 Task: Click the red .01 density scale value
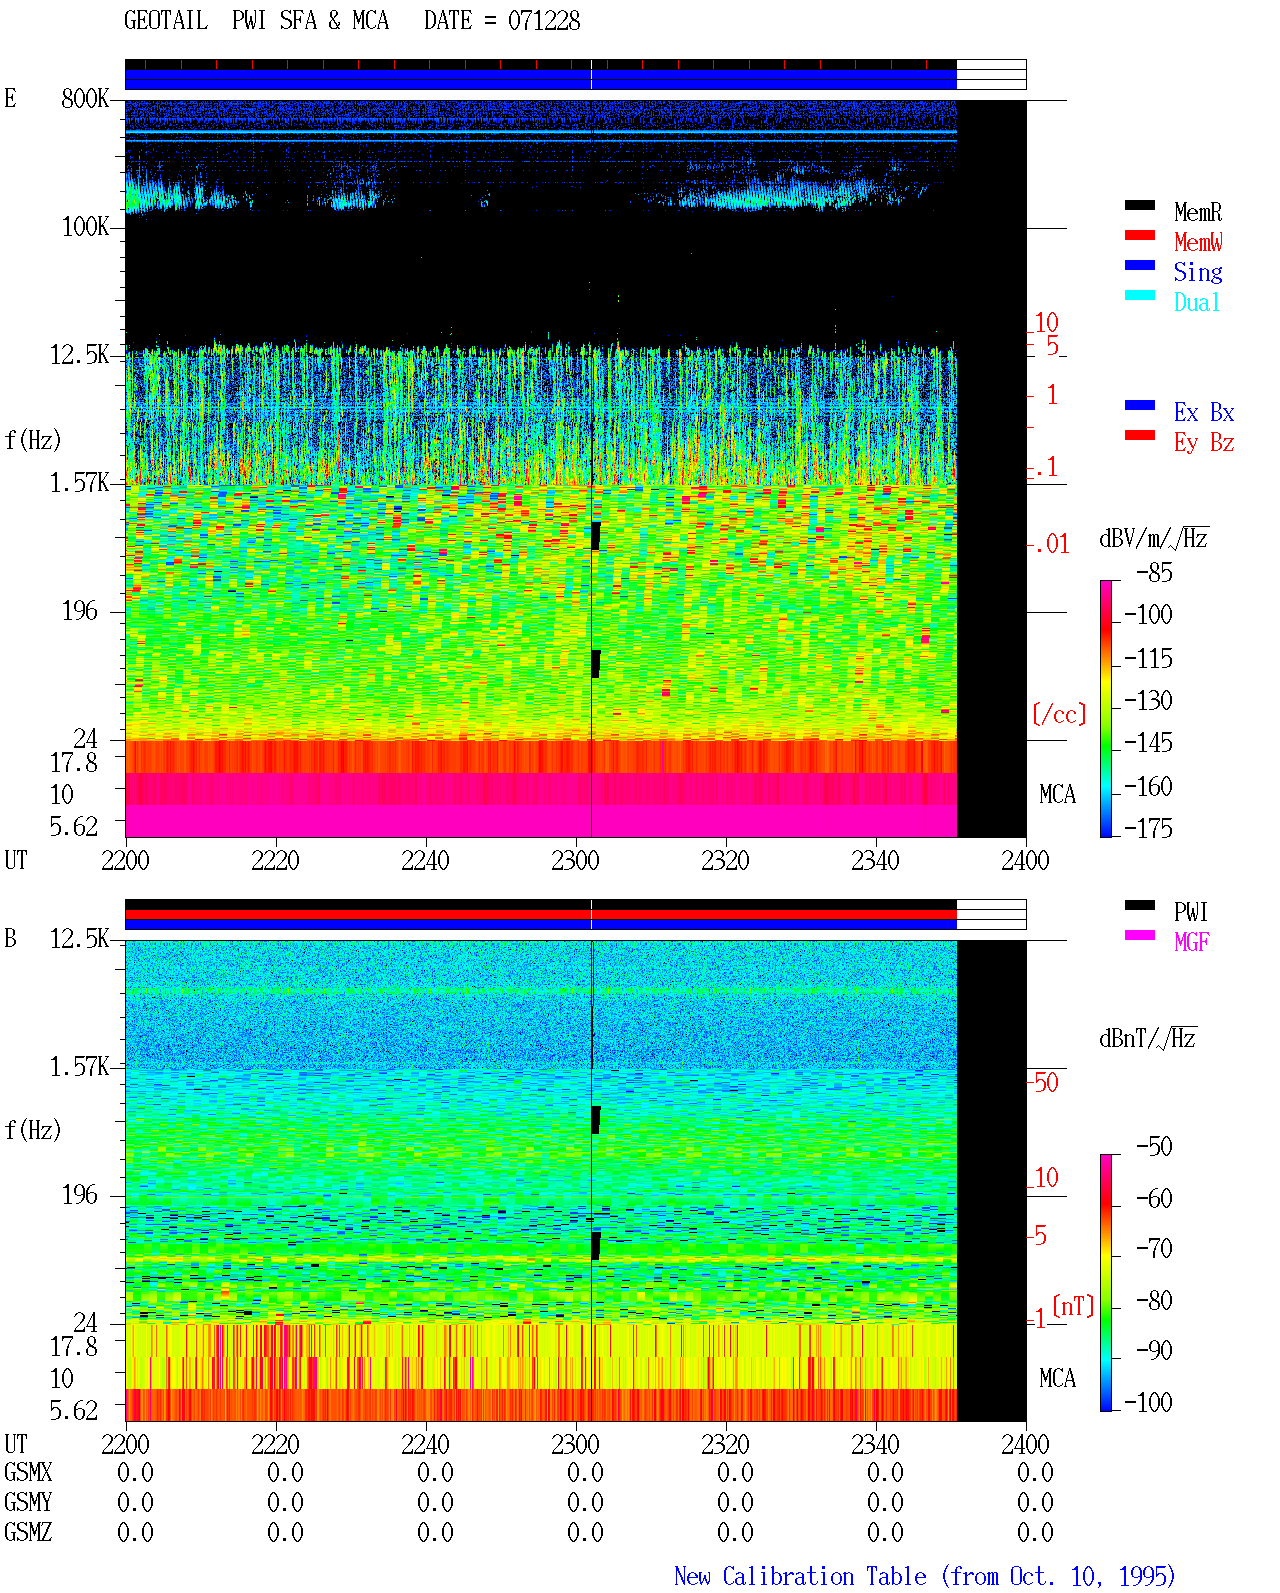pyautogui.click(x=1052, y=545)
